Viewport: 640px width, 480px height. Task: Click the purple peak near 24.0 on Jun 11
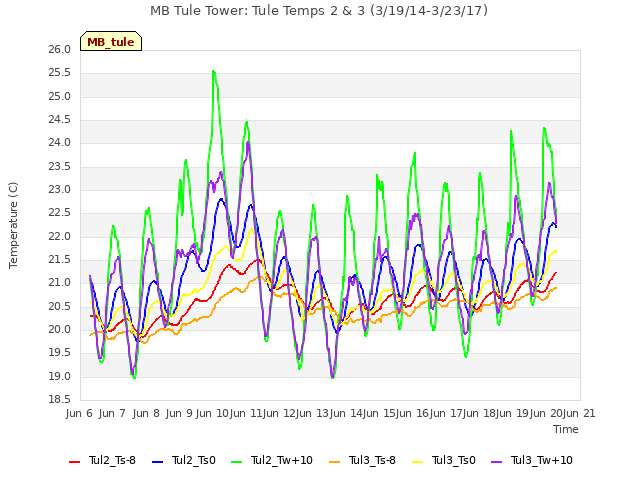tap(248, 143)
